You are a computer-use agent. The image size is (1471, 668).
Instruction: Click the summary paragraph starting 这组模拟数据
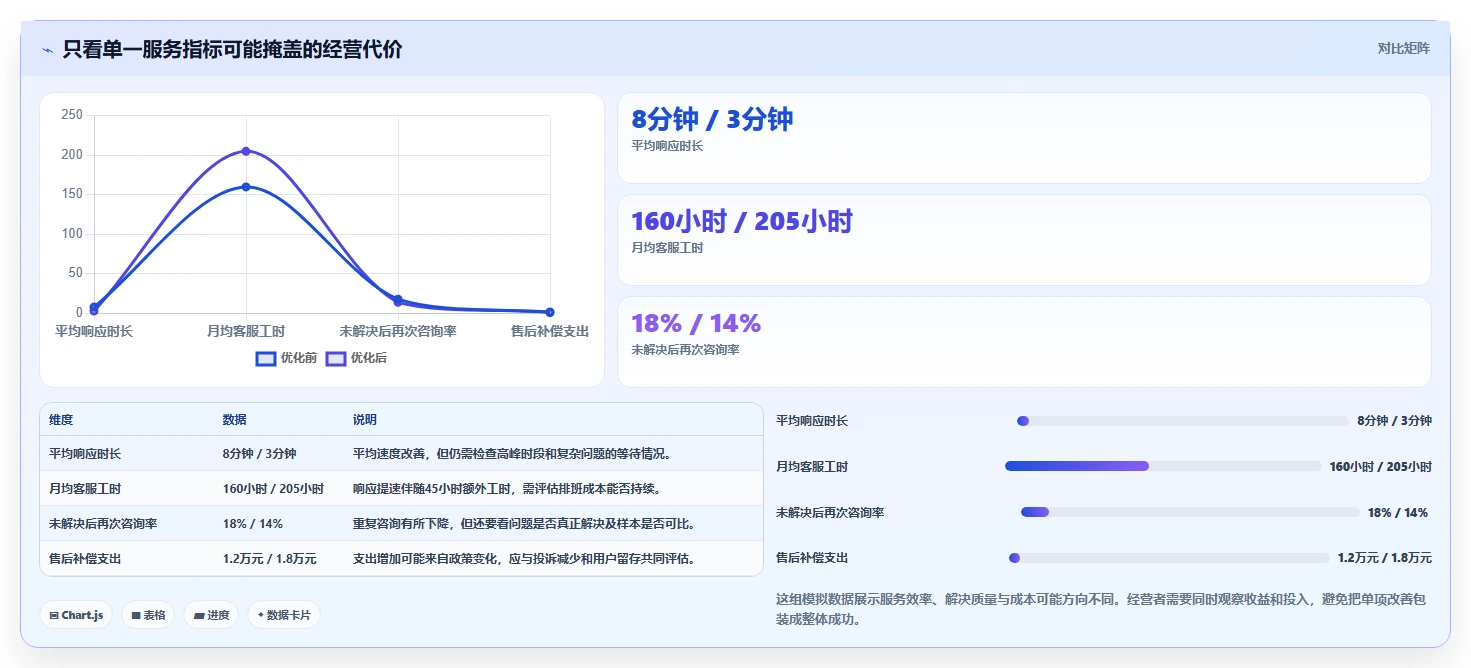tap(1101, 609)
